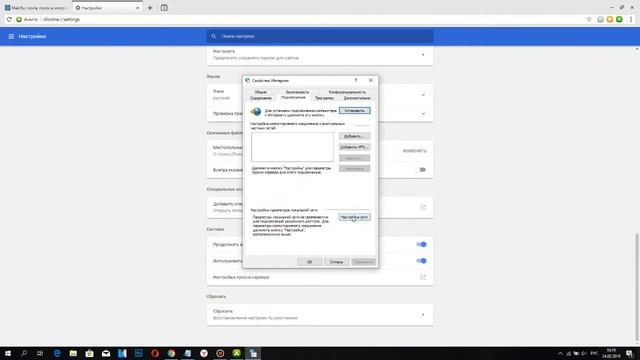Open accessibility features external link icon
The image size is (640, 360).
(x=423, y=207)
